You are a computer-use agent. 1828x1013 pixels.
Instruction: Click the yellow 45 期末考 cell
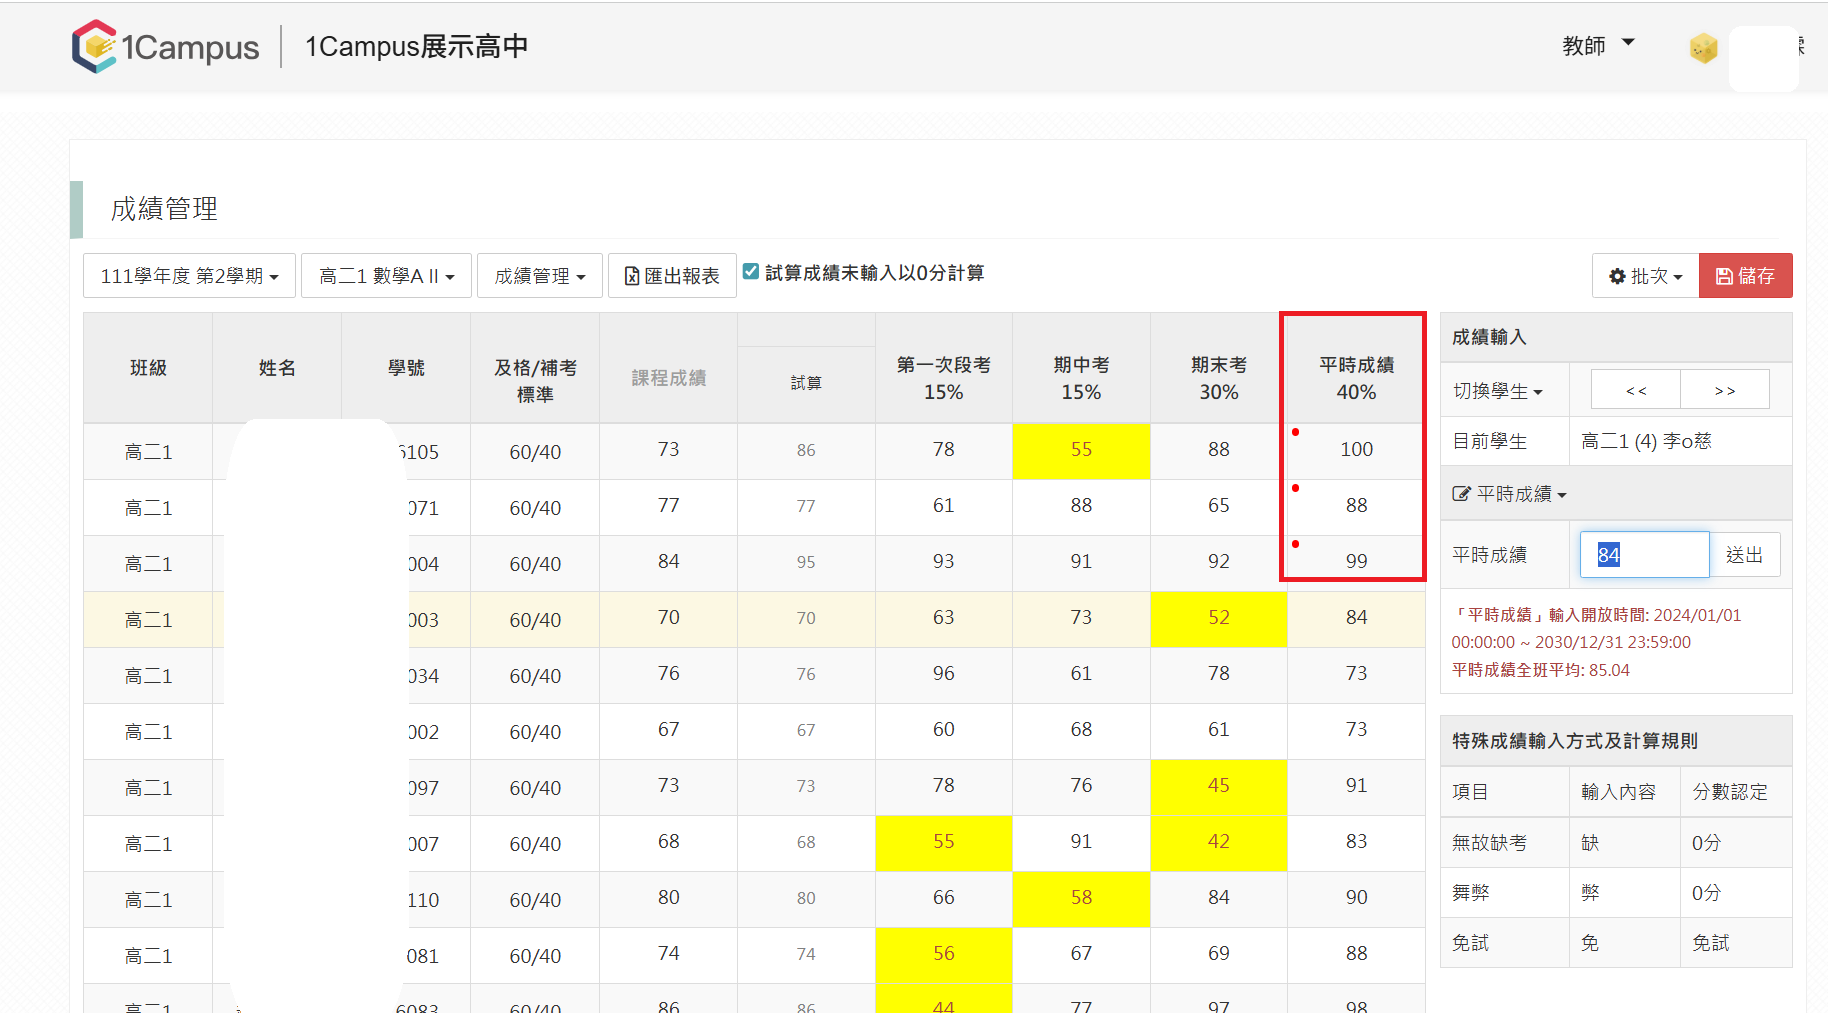1218,786
